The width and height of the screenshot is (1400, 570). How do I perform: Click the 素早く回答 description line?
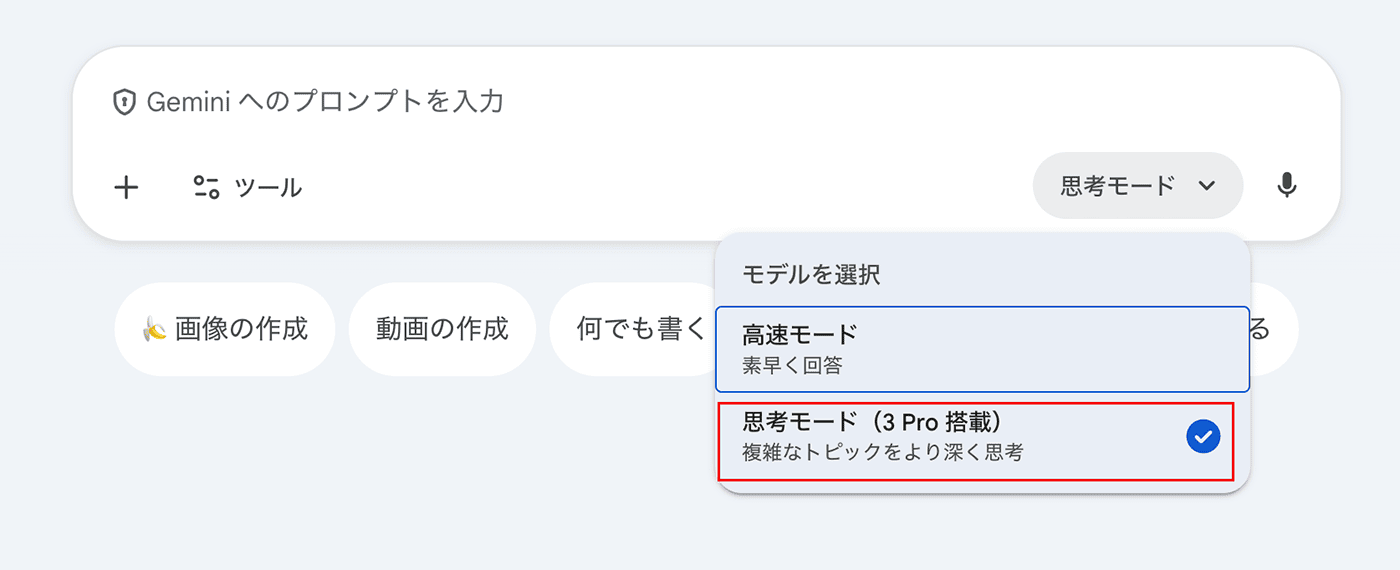coord(792,366)
